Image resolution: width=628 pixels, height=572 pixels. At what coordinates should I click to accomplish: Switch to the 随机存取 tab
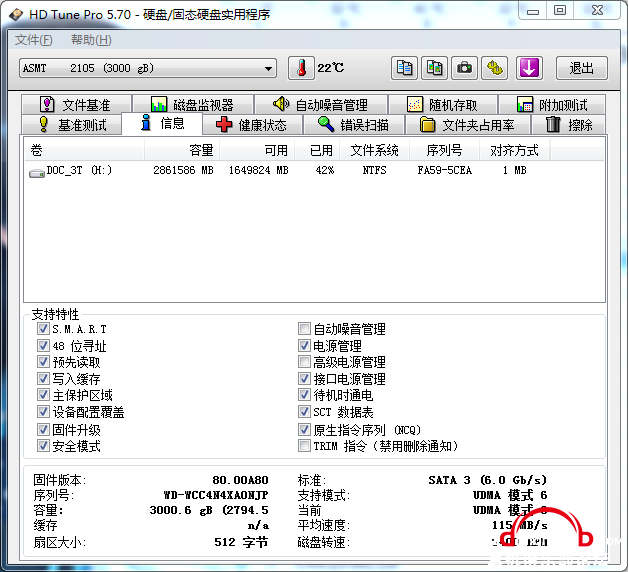(443, 105)
